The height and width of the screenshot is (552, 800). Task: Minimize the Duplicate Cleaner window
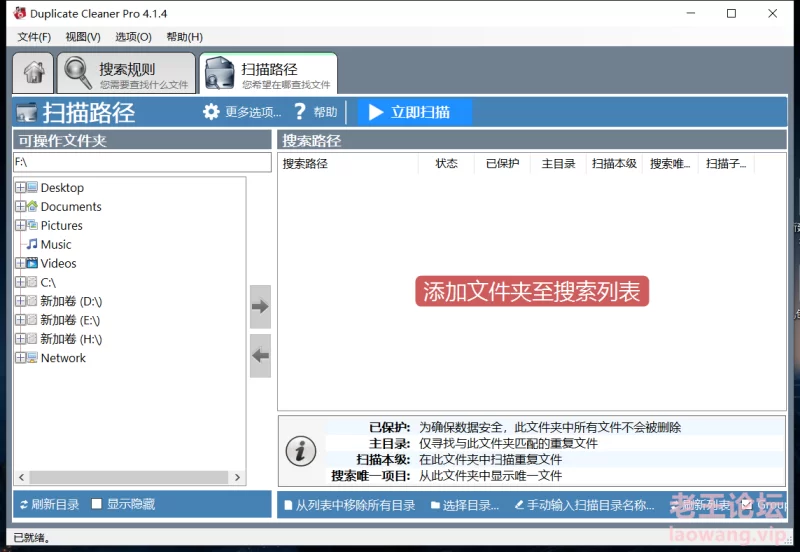[x=691, y=13]
